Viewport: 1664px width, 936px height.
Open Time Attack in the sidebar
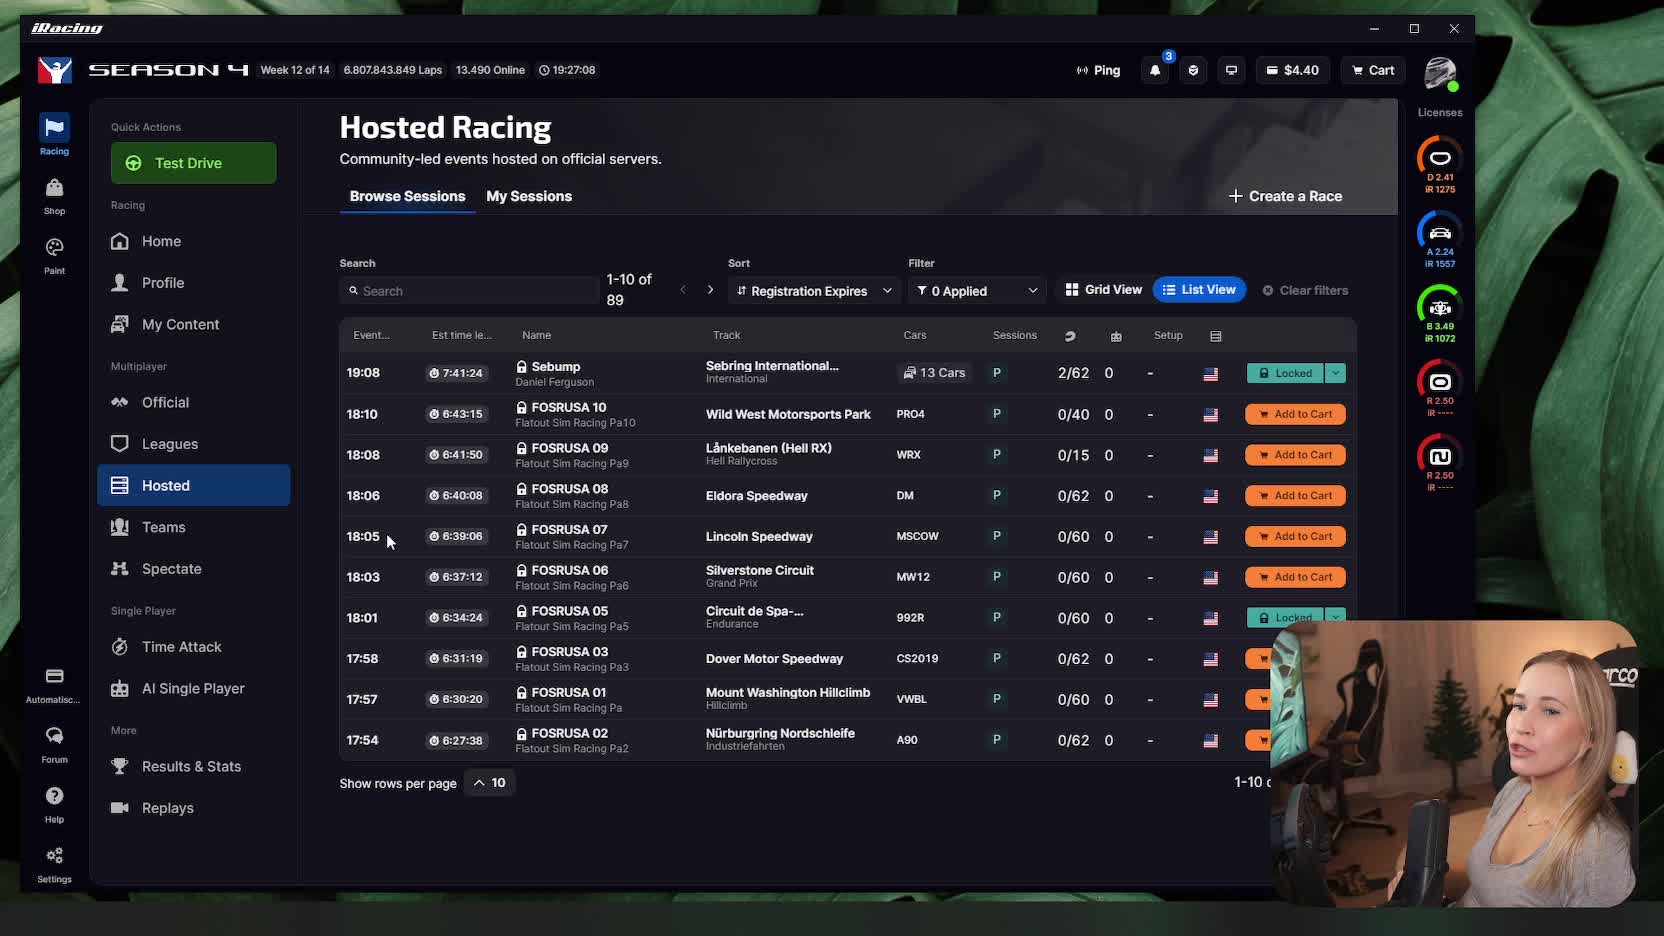click(194, 647)
